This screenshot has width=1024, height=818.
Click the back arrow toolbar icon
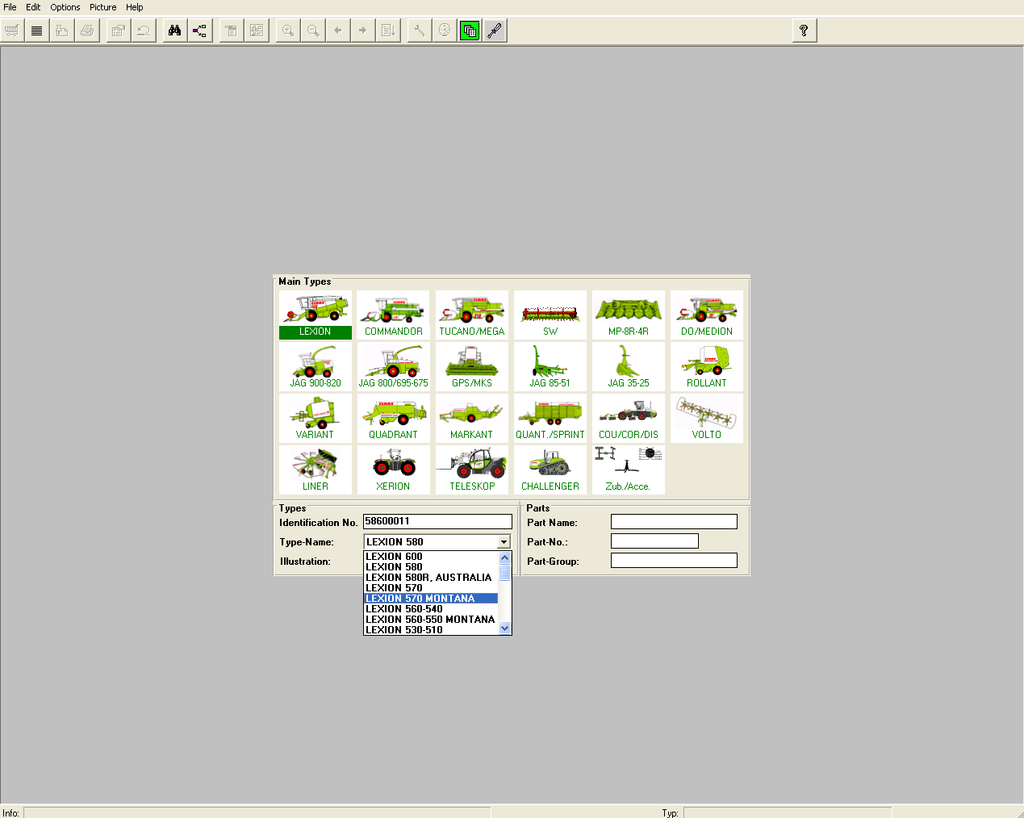[x=338, y=31]
